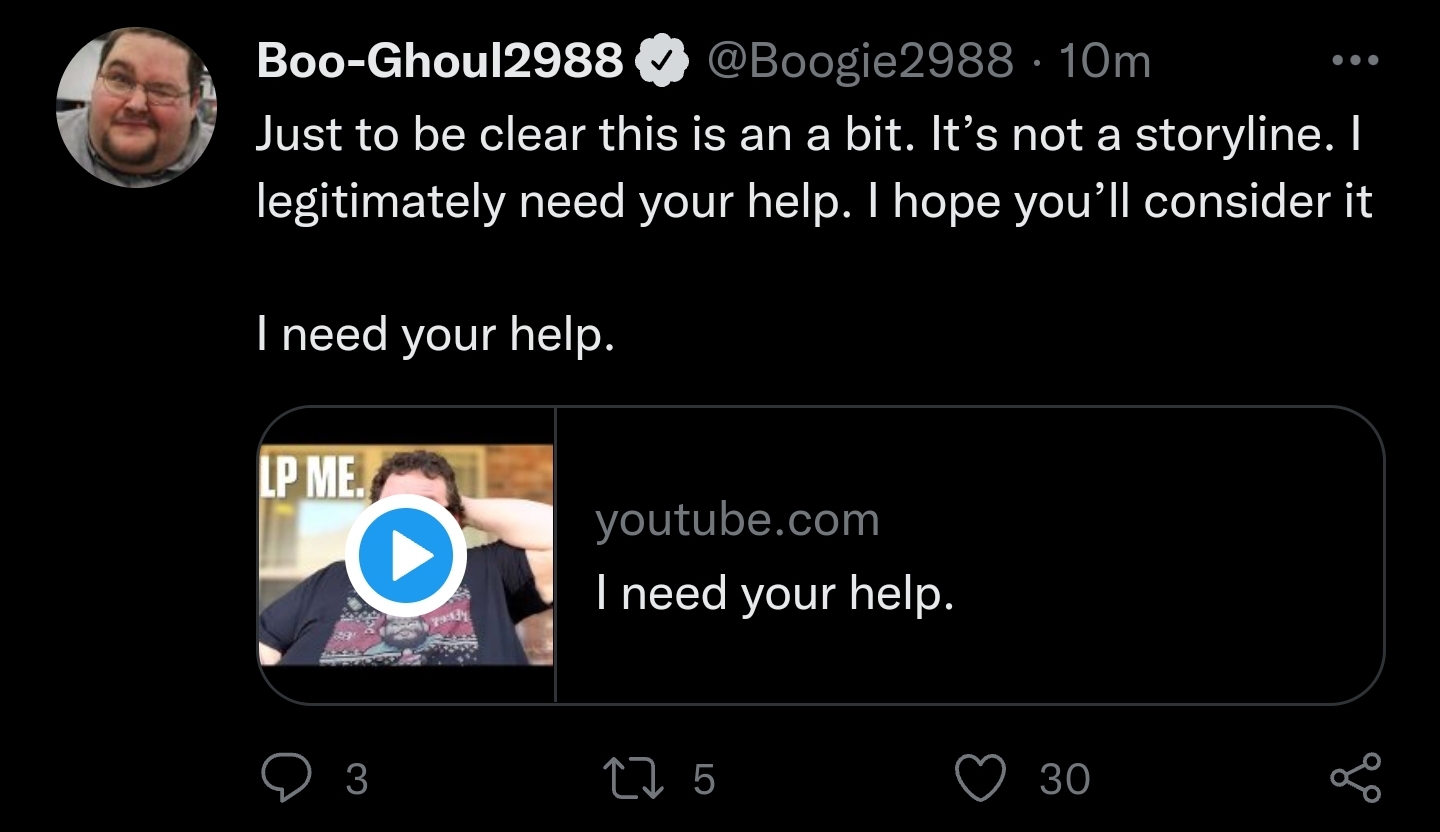Open the card title "I need your help."
1440x832 pixels.
pyautogui.click(x=774, y=594)
